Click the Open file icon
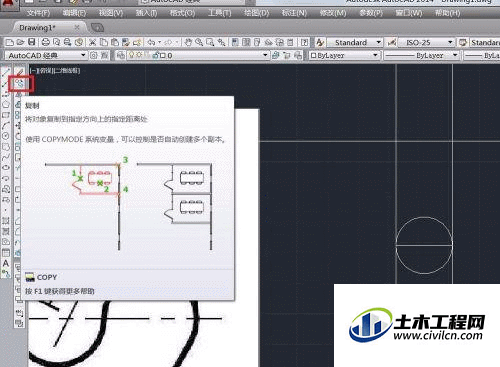 (21, 42)
